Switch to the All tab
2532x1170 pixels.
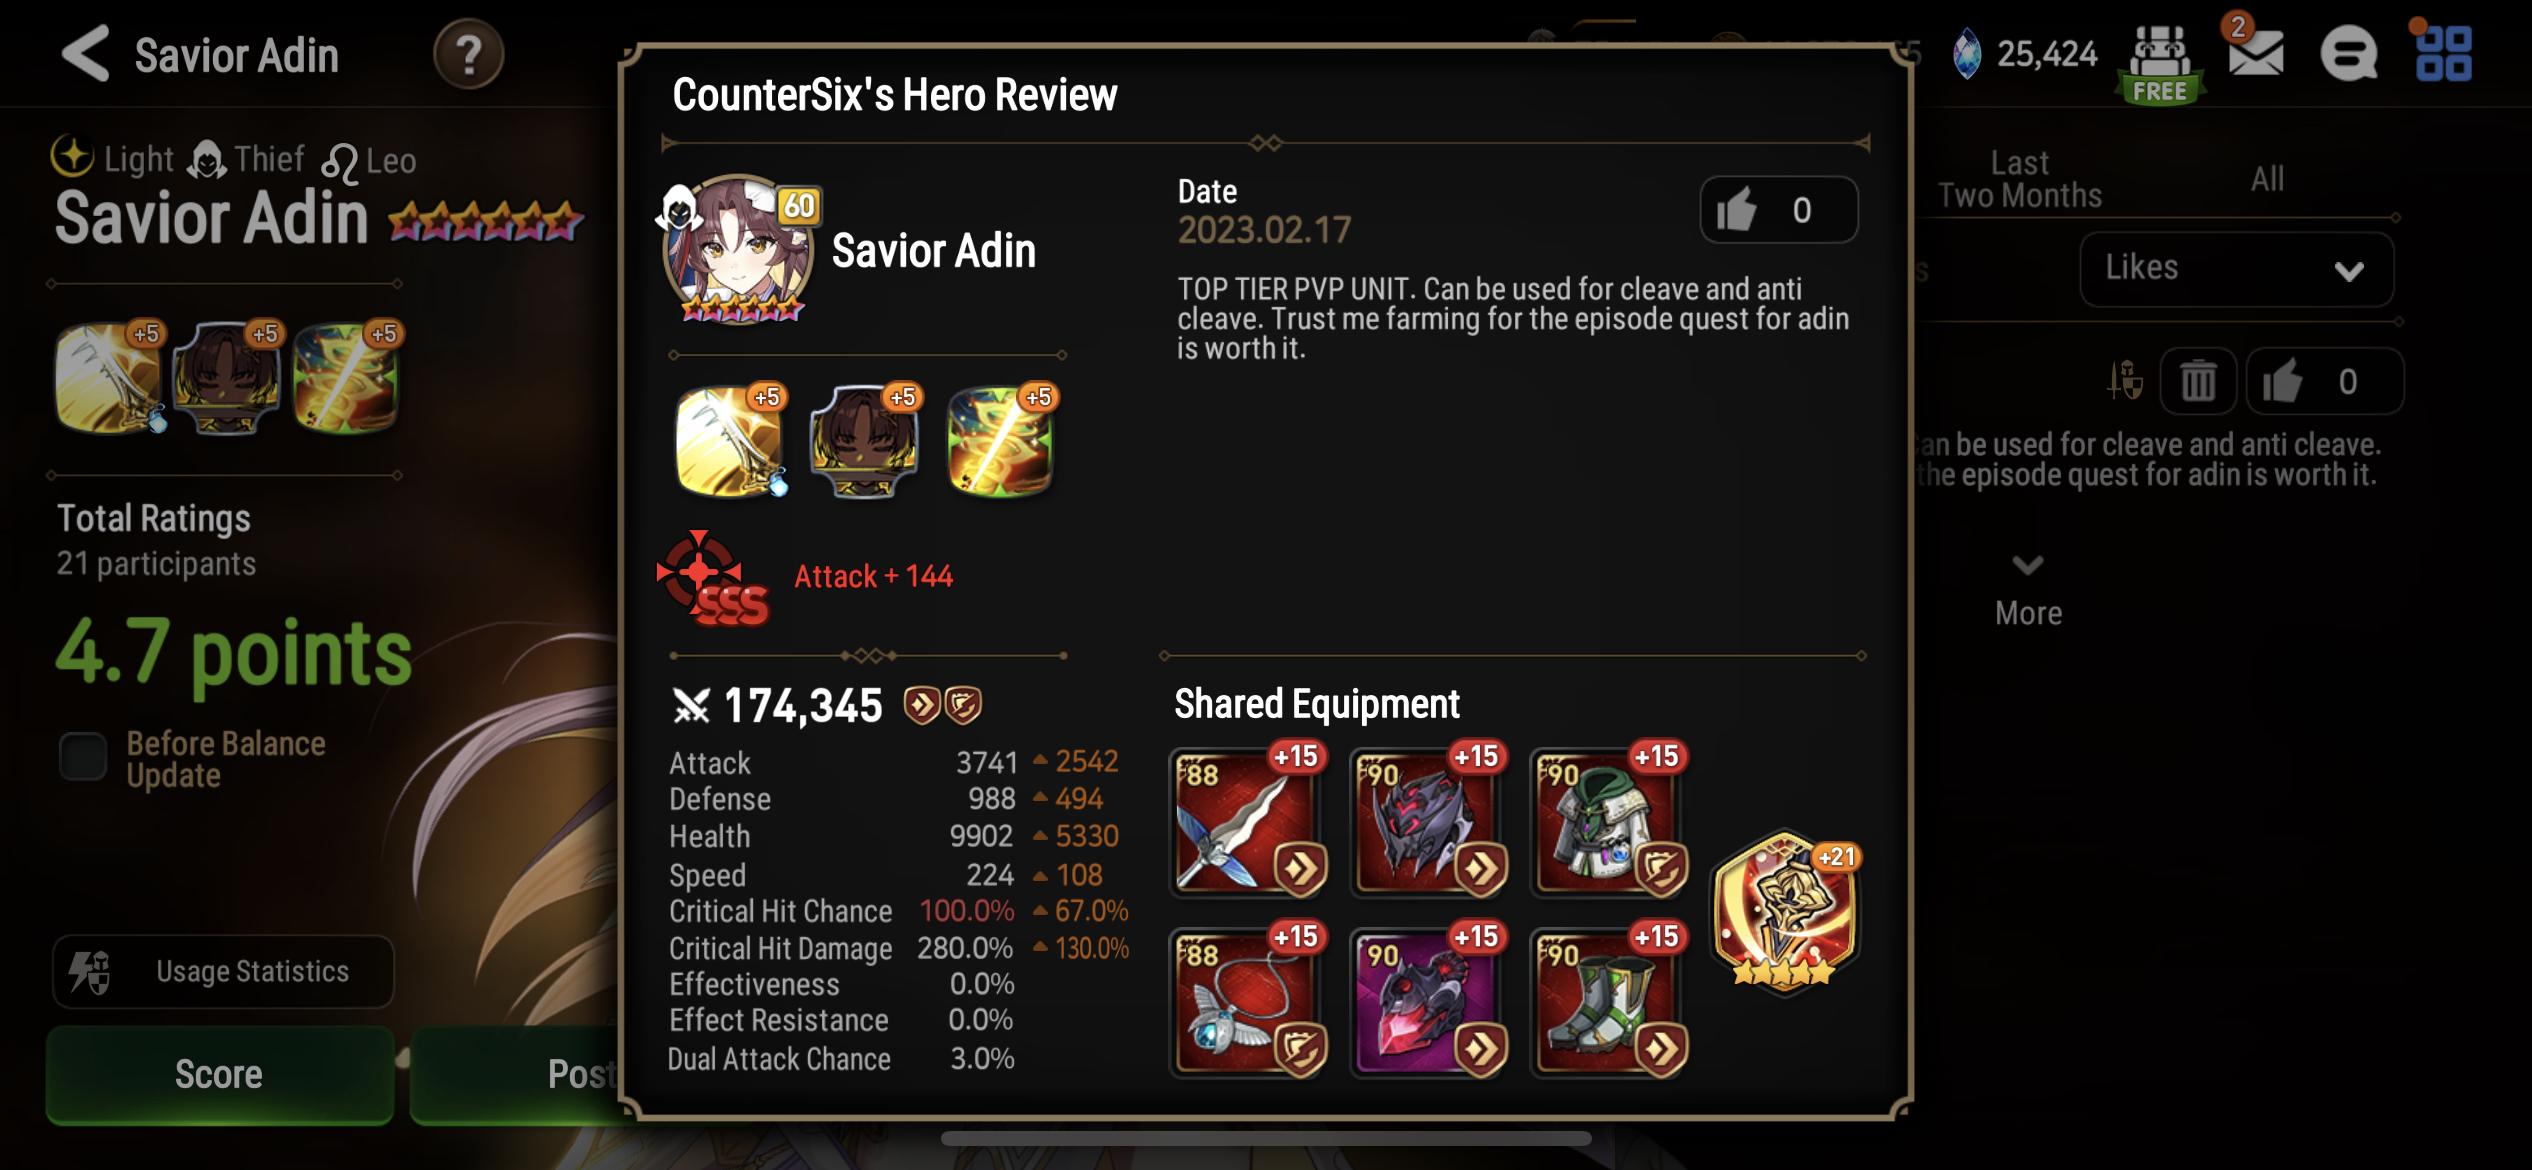[x=2267, y=179]
